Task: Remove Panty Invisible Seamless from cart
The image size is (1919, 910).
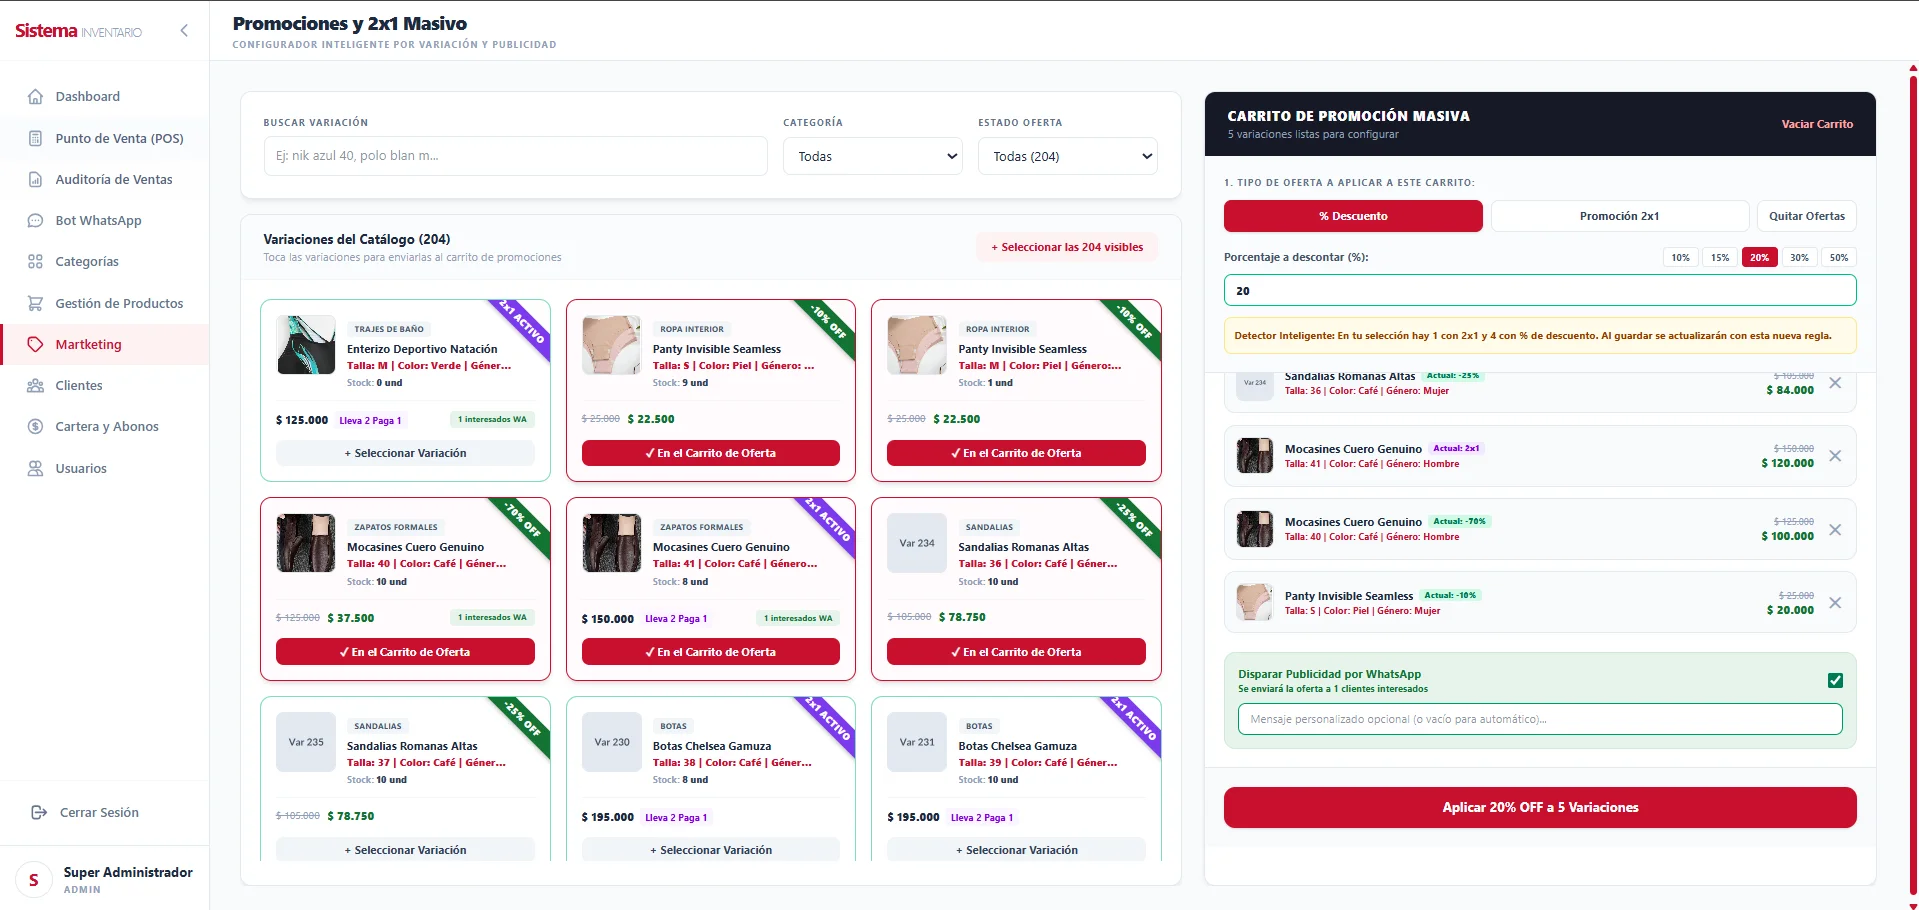Action: [1835, 603]
